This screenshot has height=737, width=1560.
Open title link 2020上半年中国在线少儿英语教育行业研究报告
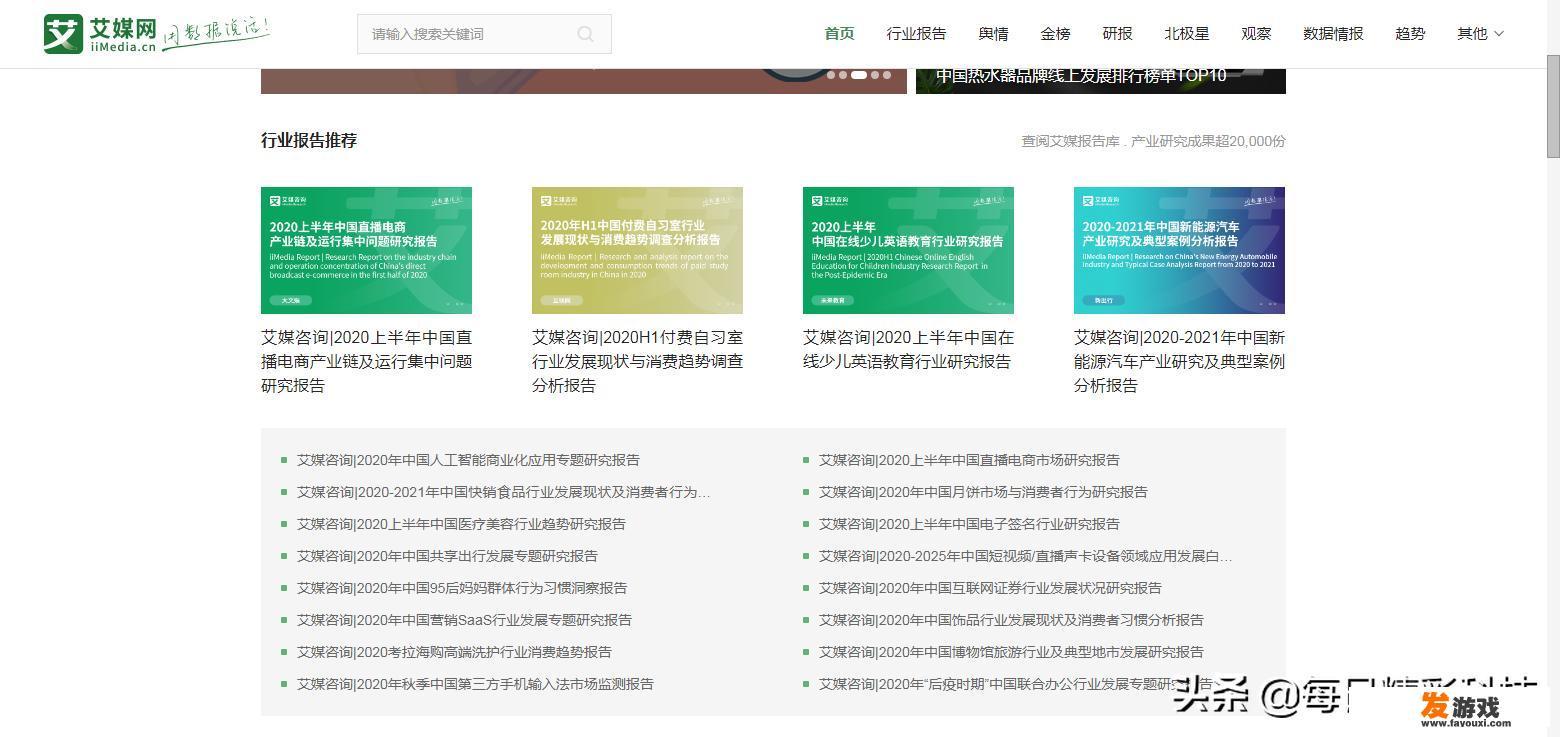[x=908, y=349]
